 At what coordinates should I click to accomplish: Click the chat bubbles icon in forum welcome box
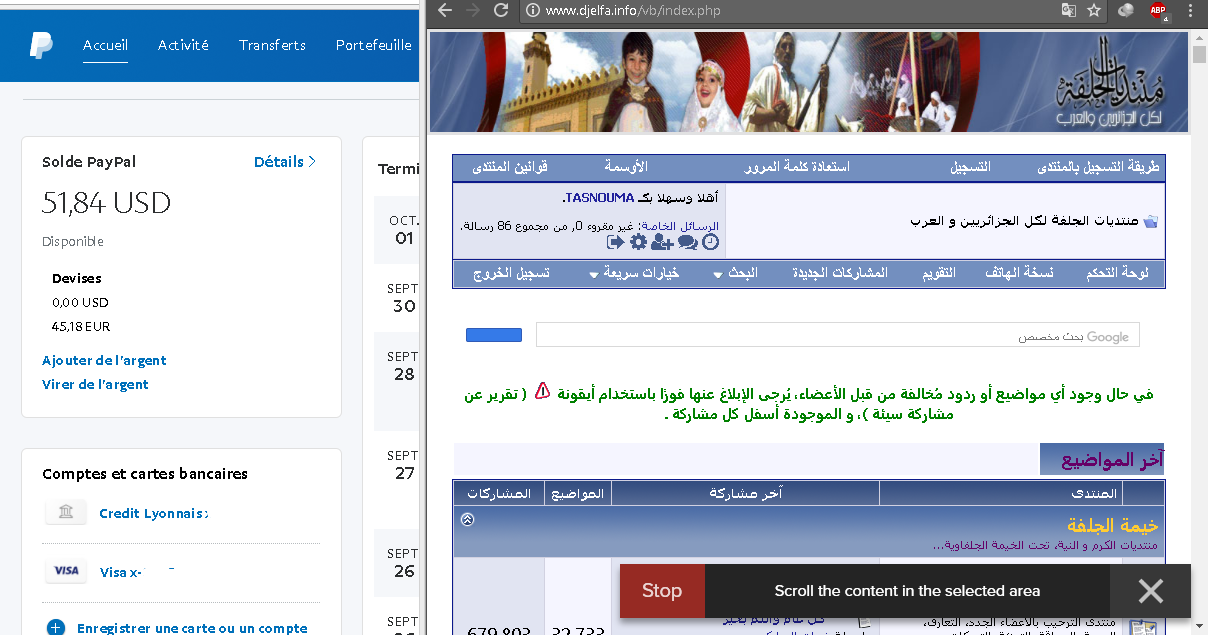point(688,242)
